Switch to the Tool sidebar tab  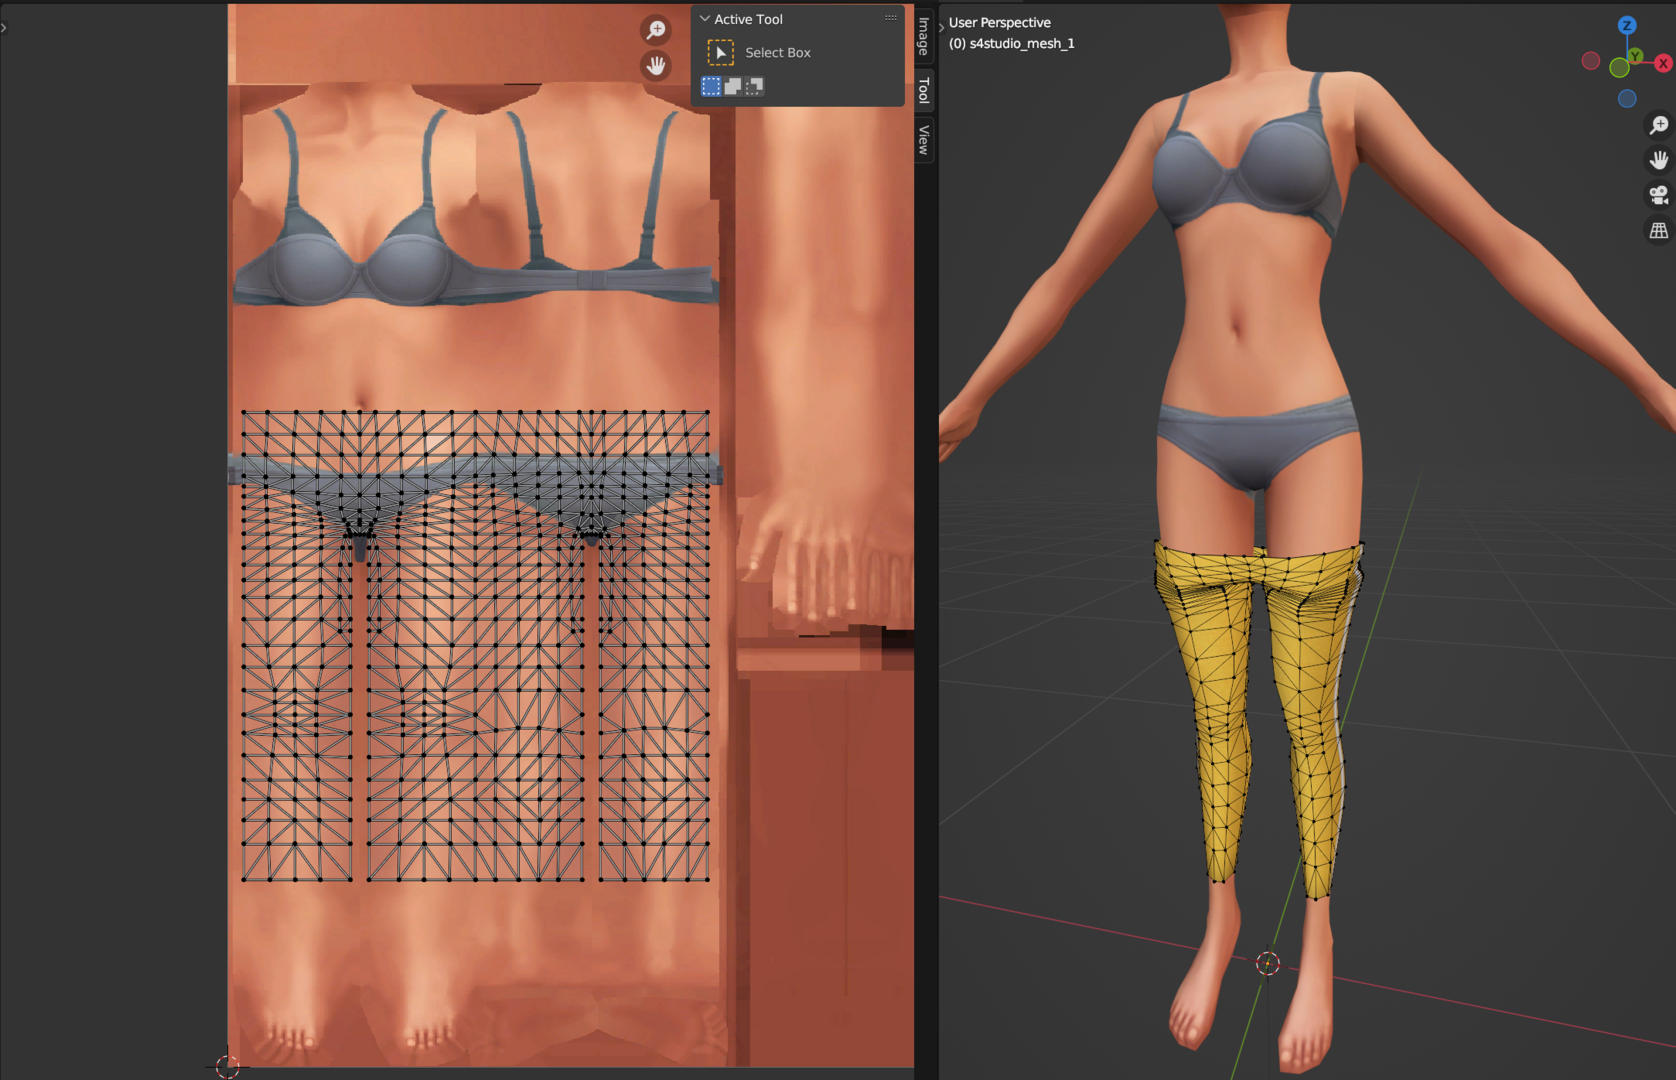(924, 90)
